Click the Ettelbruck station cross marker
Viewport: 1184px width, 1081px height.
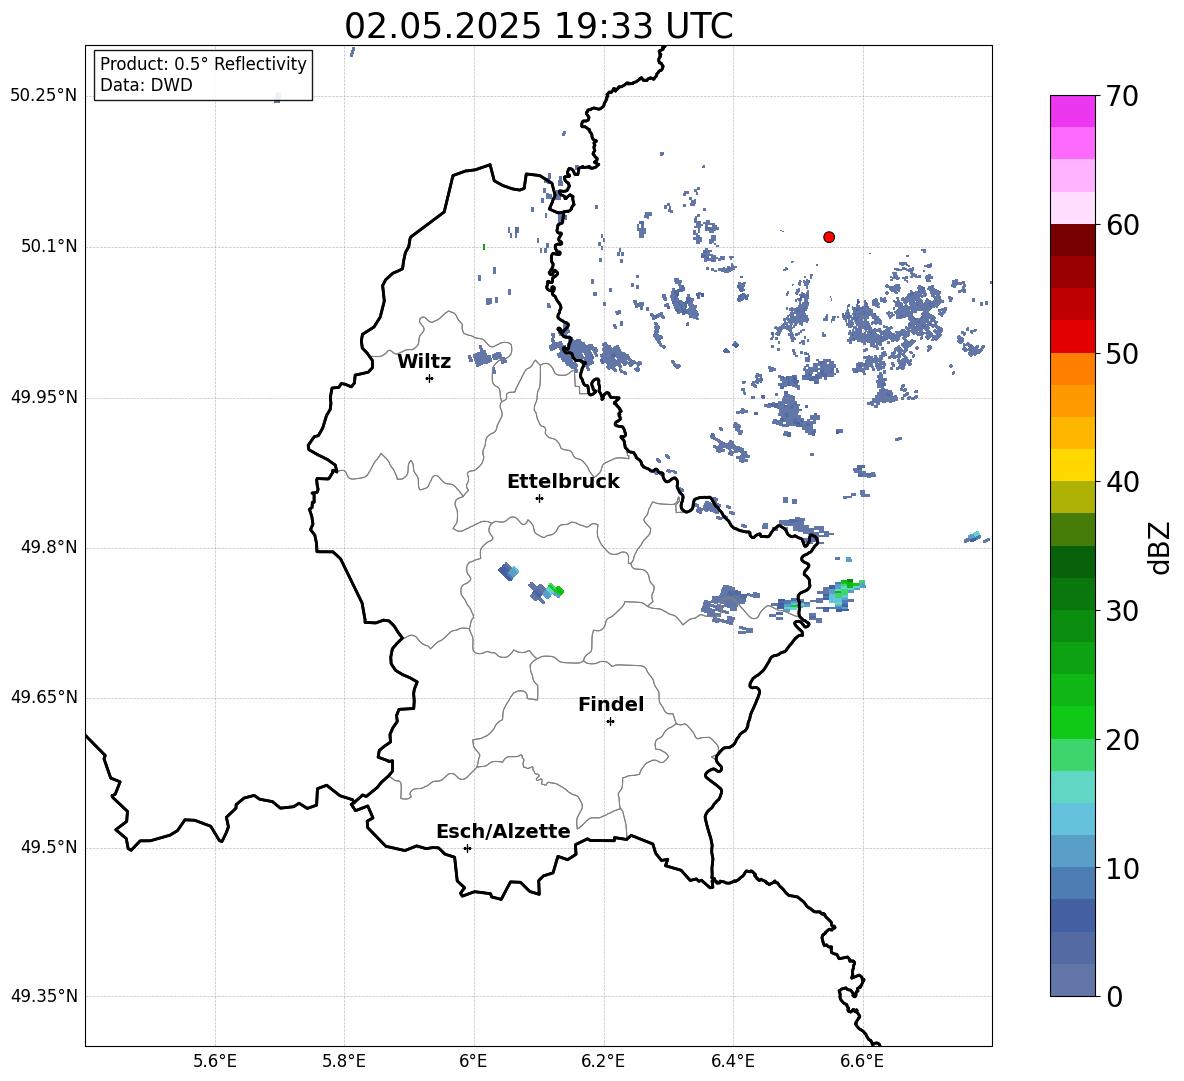coord(539,498)
